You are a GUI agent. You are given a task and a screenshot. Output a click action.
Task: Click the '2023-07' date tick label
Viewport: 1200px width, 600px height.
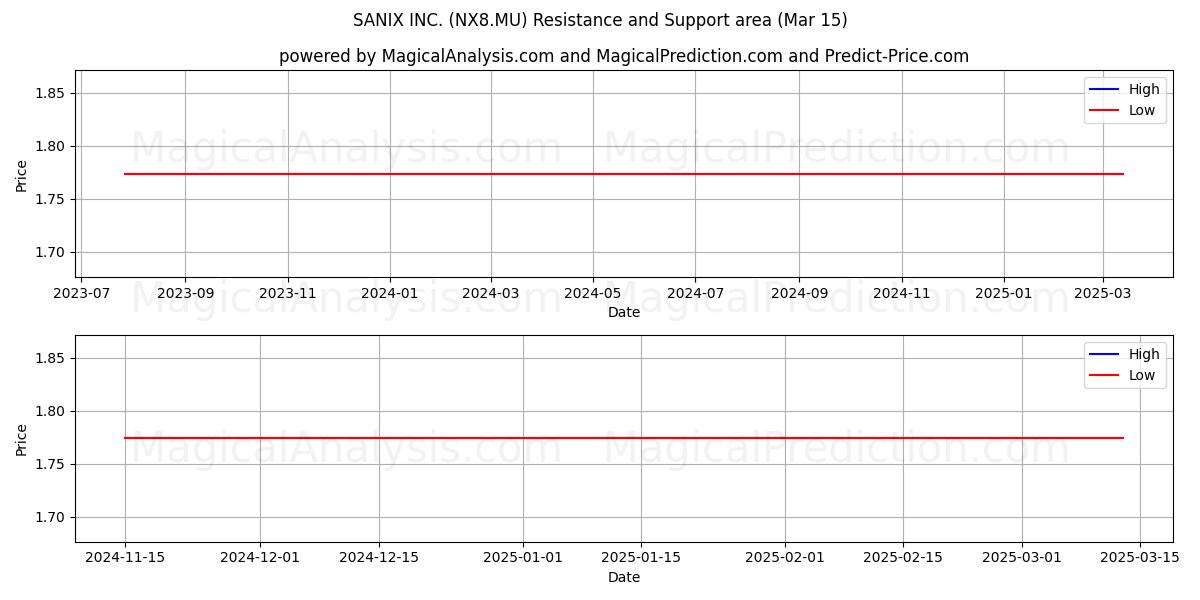(x=81, y=293)
